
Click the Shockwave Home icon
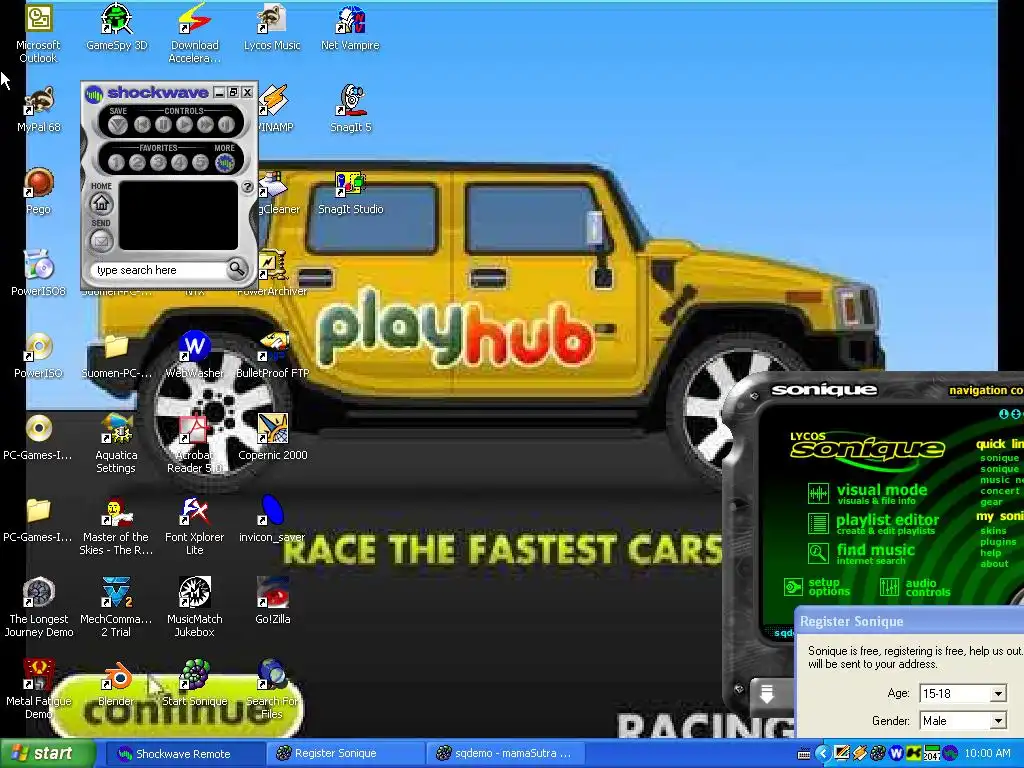[x=101, y=204]
